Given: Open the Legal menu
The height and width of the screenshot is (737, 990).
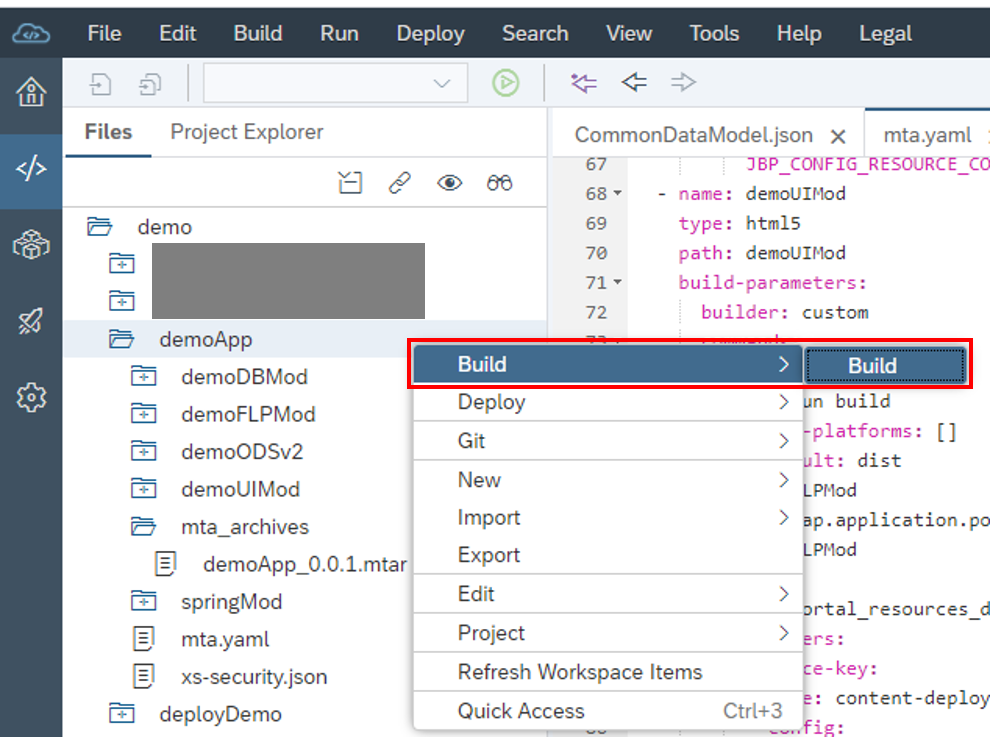Looking at the screenshot, I should tap(885, 33).
